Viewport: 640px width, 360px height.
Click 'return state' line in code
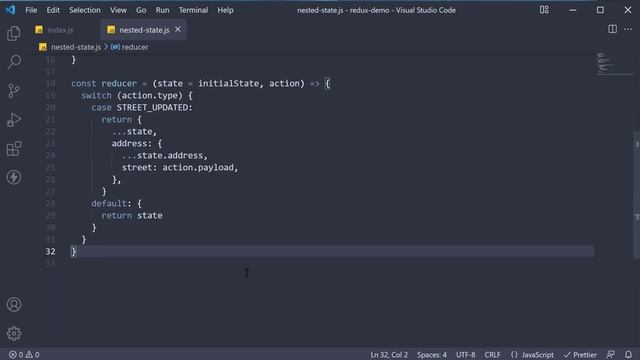click(132, 215)
